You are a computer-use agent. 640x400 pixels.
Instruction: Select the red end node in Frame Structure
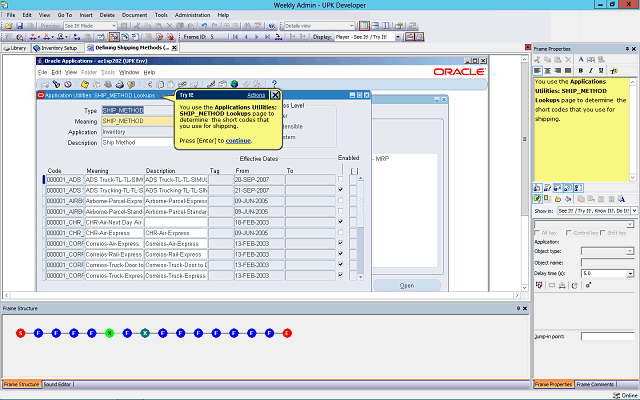287,333
